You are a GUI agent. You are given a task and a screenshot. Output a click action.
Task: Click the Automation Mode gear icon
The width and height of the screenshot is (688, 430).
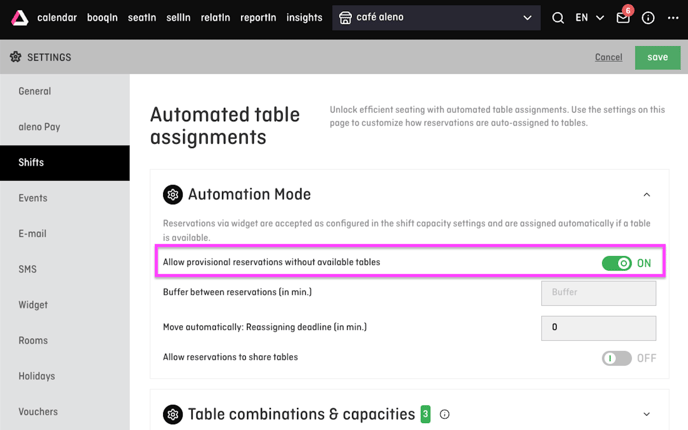pos(173,194)
